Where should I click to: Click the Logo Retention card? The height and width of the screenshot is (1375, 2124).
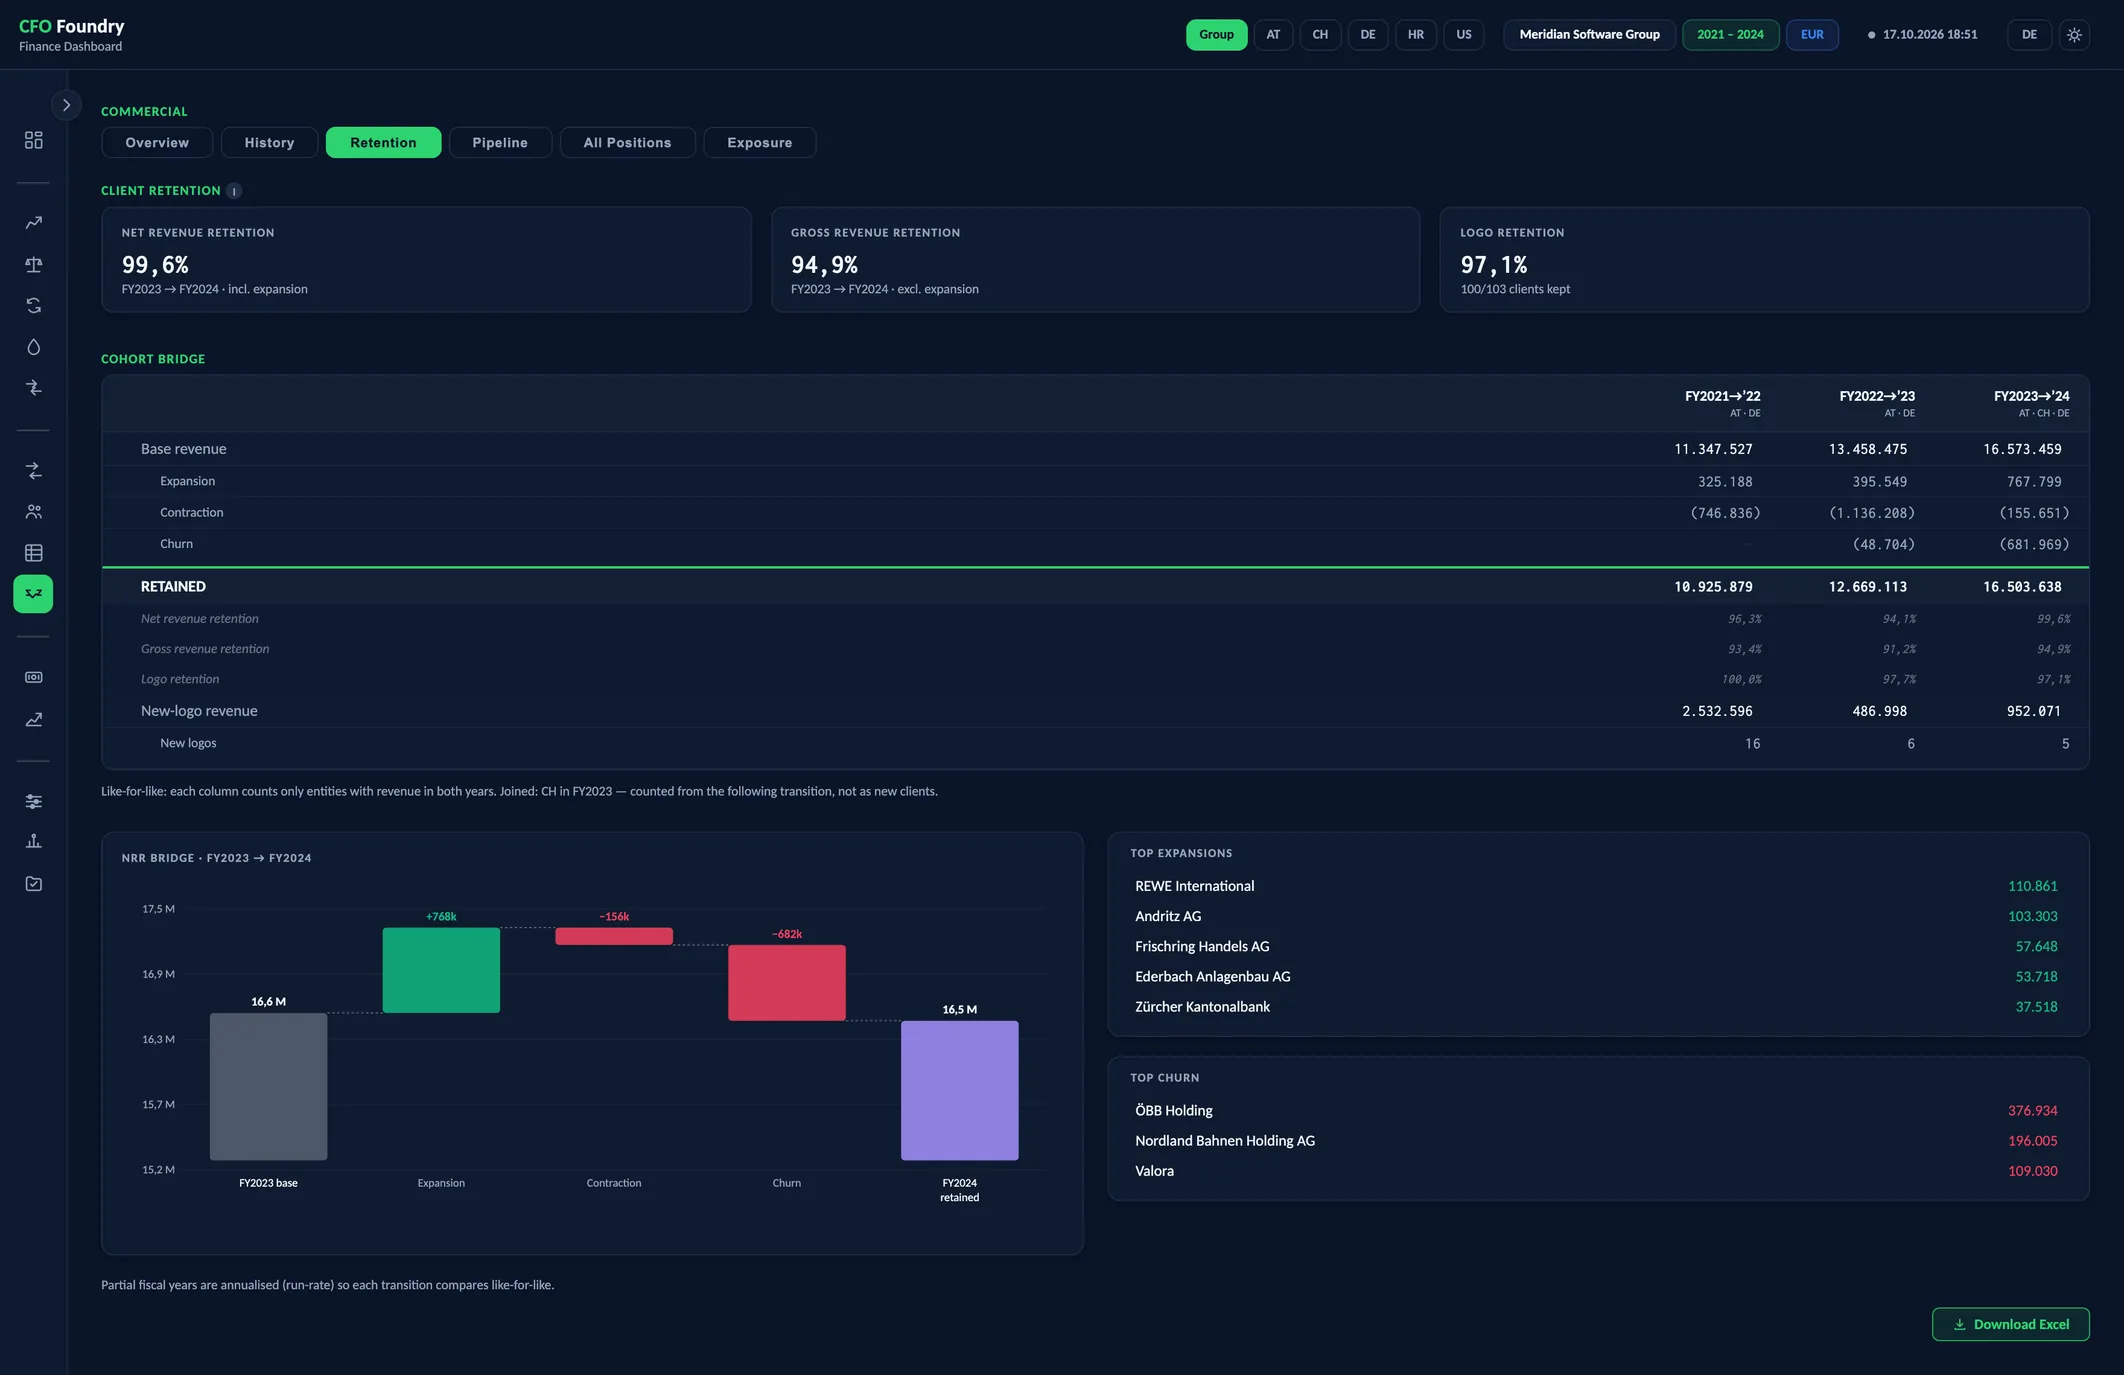pos(1764,260)
